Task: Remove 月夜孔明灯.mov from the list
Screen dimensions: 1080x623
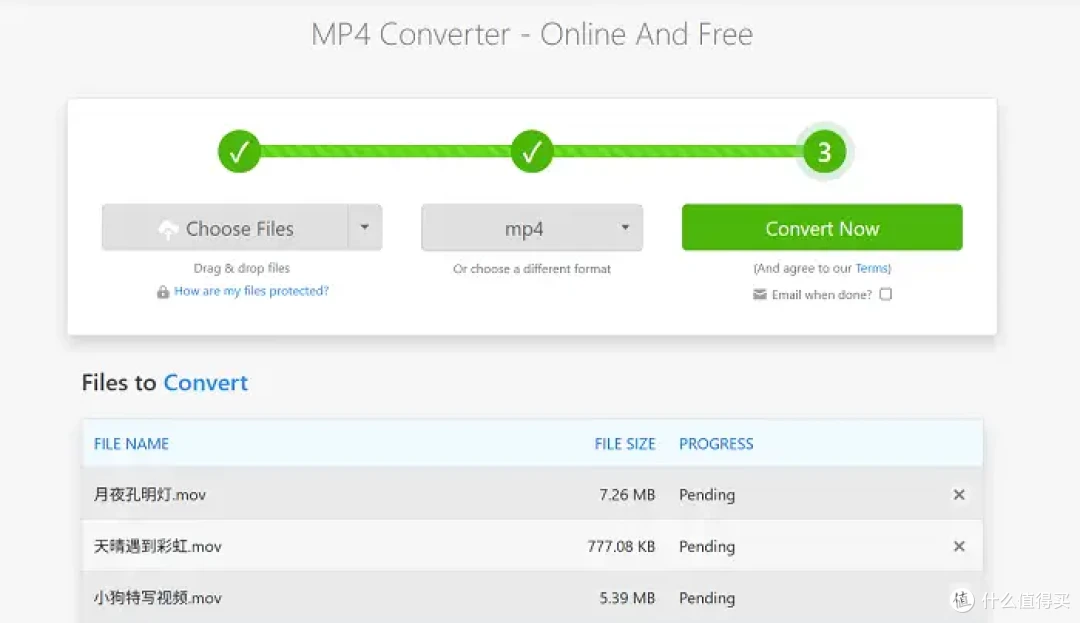Action: 959,494
